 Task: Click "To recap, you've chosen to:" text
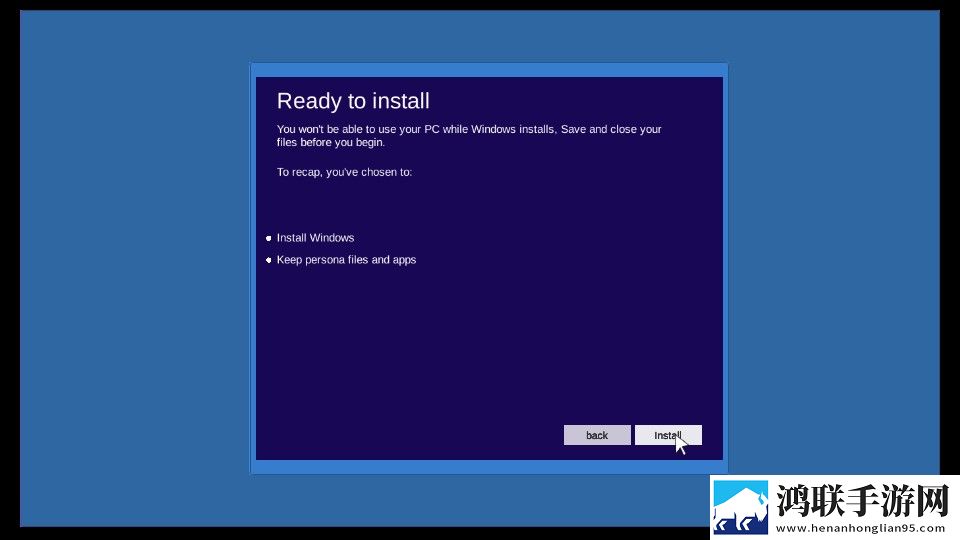344,172
